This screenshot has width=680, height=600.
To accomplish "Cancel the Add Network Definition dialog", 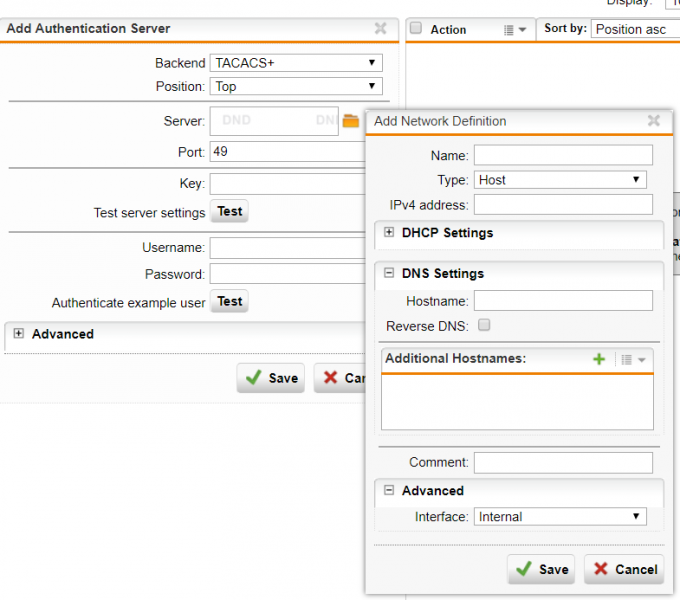I will pyautogui.click(x=624, y=569).
